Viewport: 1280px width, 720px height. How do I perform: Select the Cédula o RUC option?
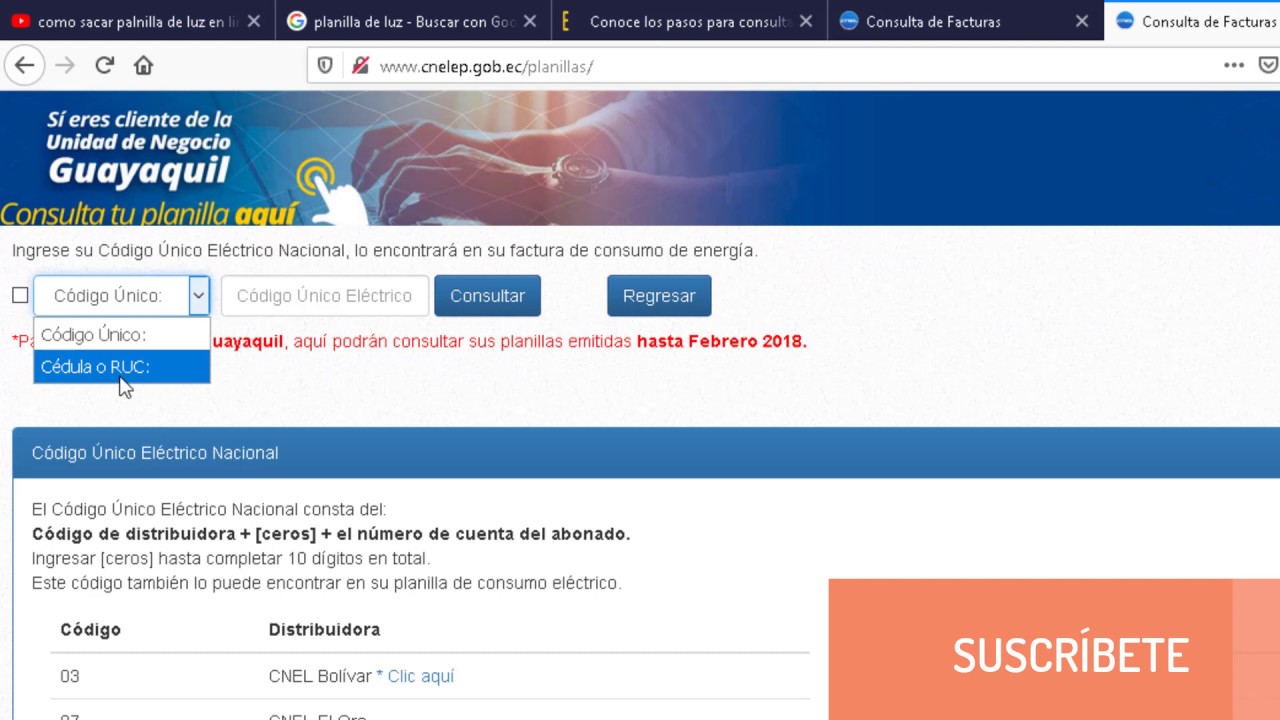click(x=93, y=367)
